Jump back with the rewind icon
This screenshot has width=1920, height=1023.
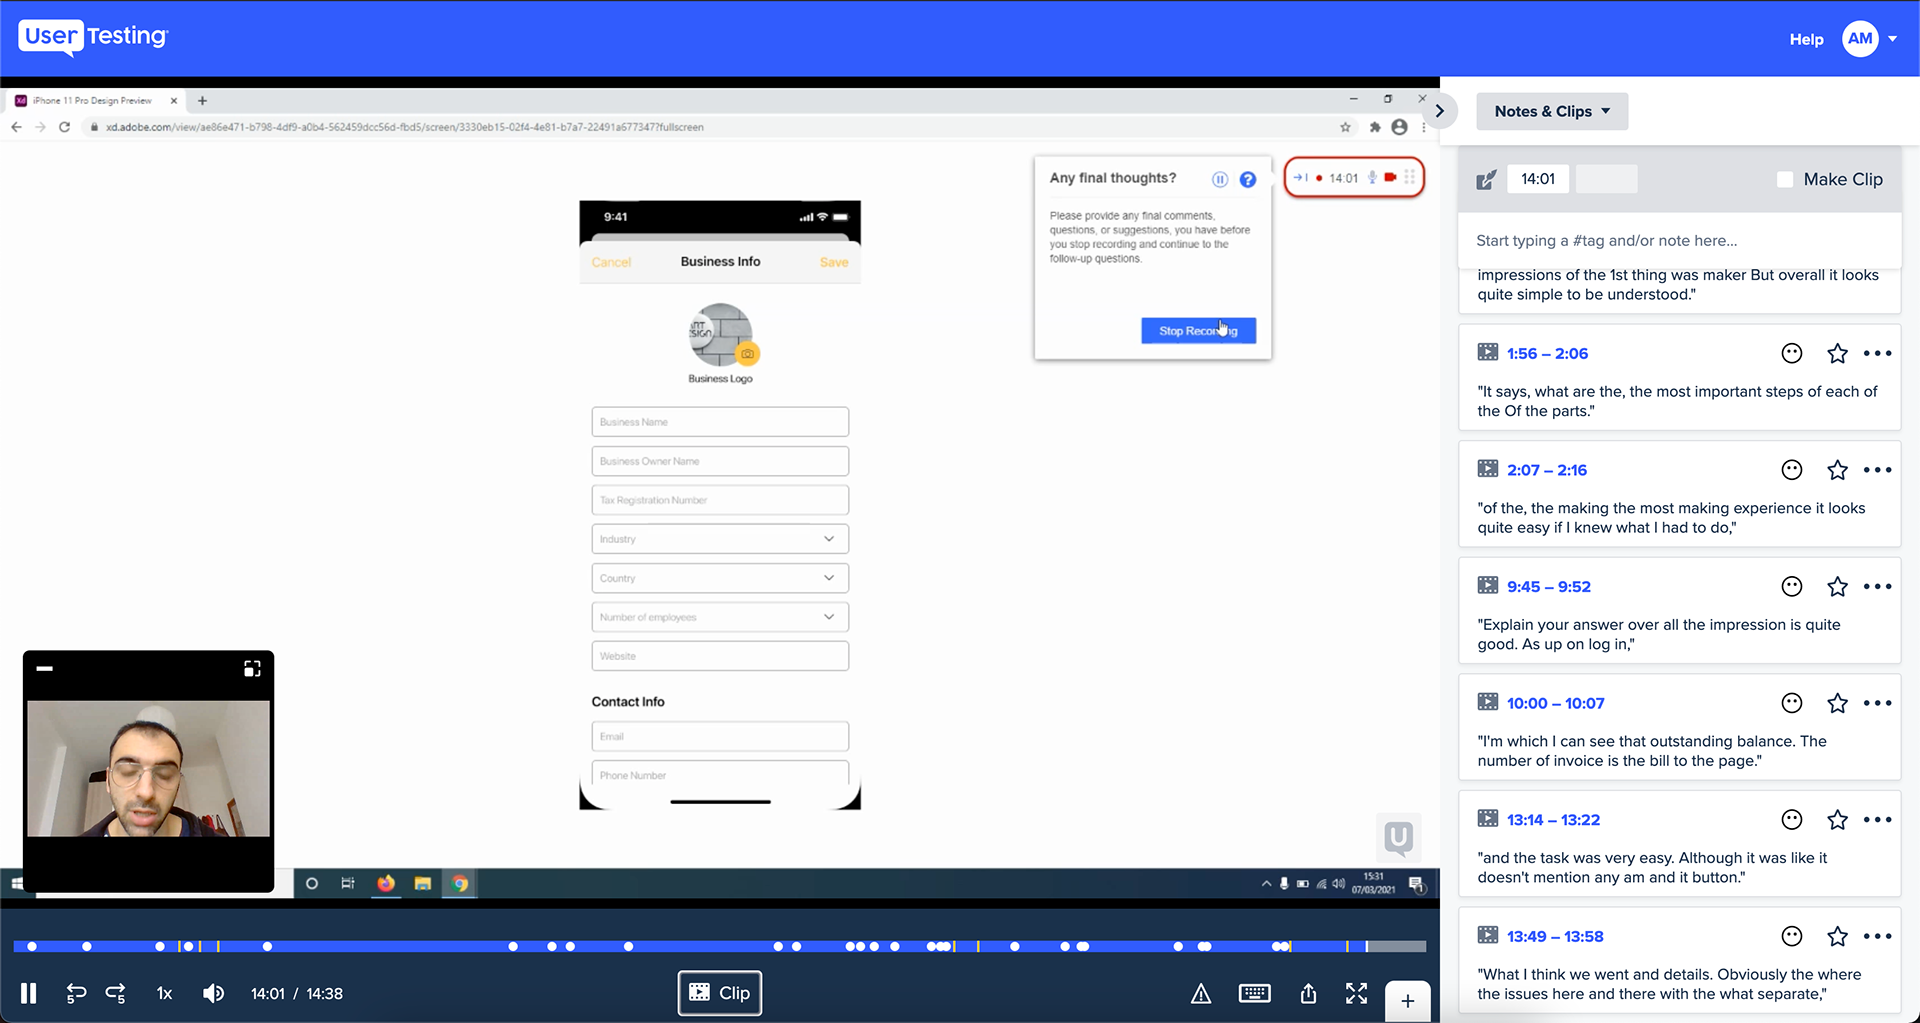[76, 993]
